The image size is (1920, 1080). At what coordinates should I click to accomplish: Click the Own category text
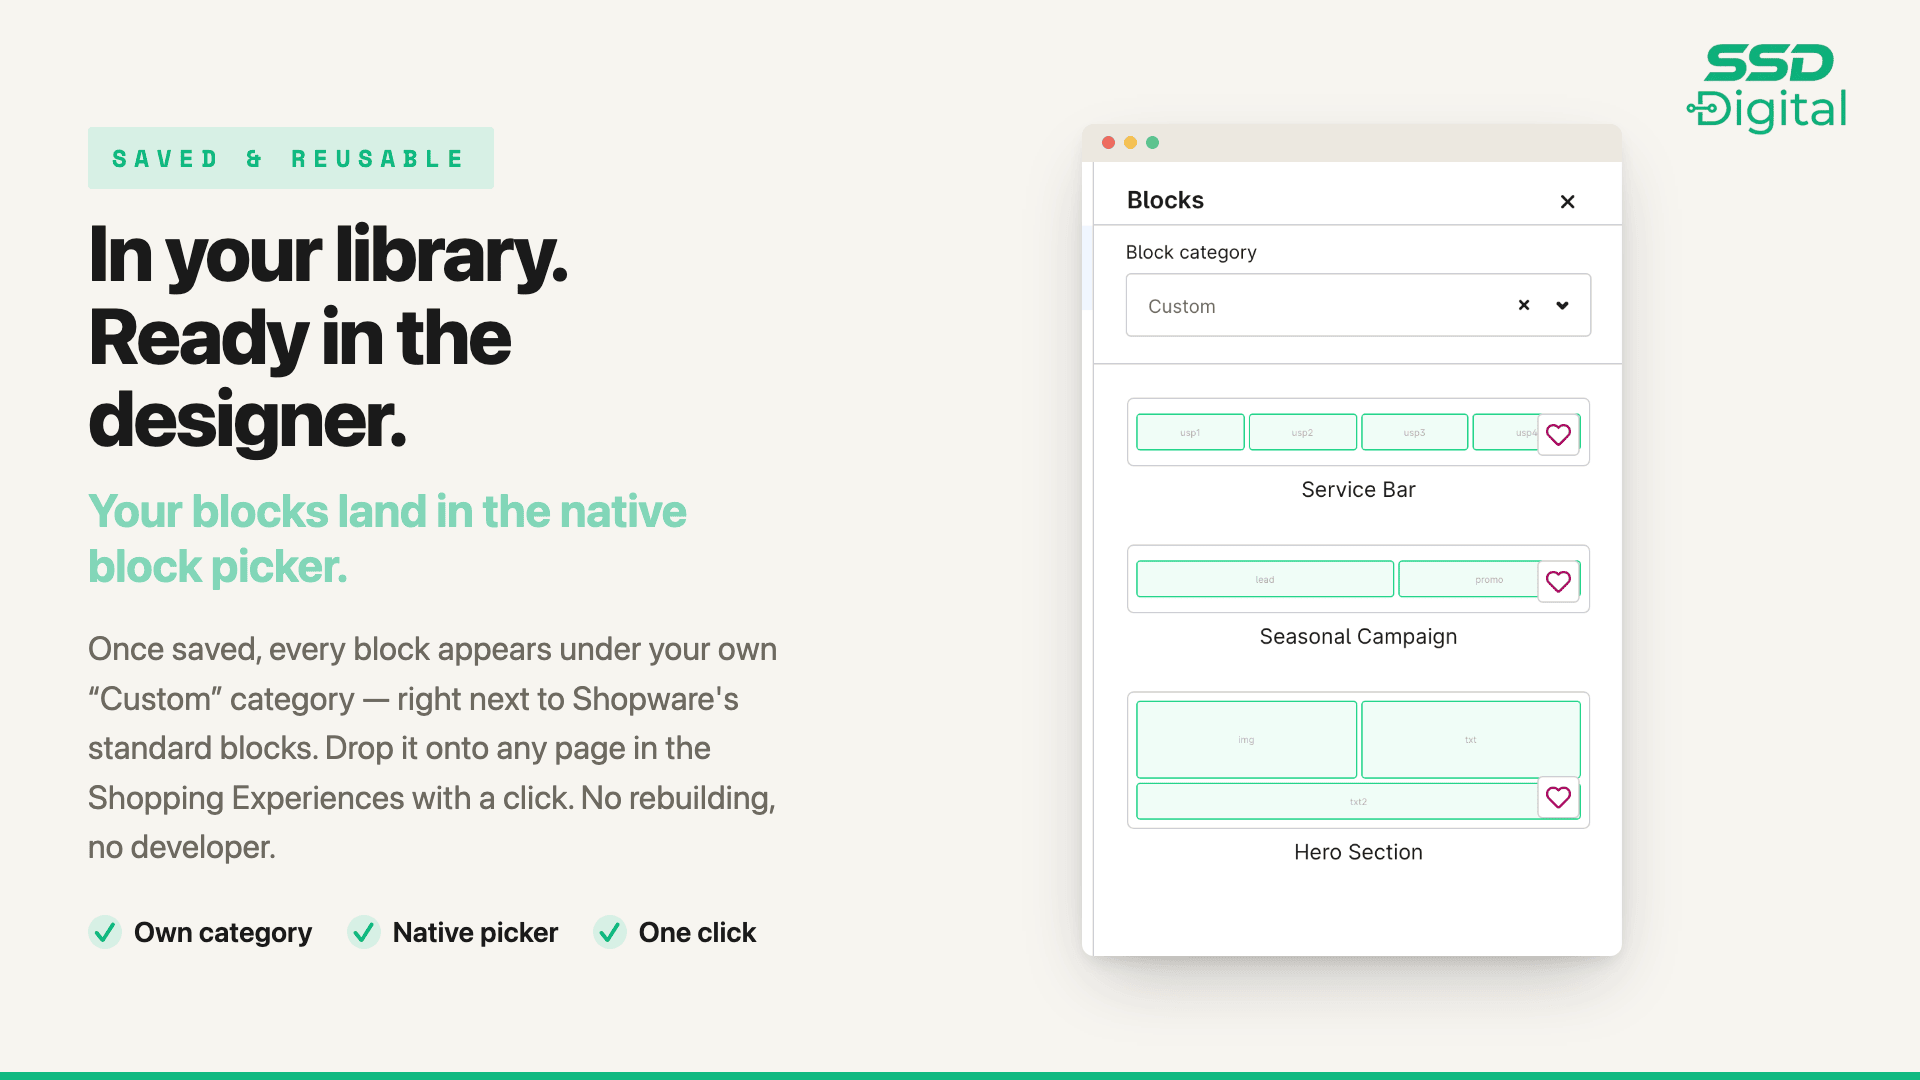223,933
